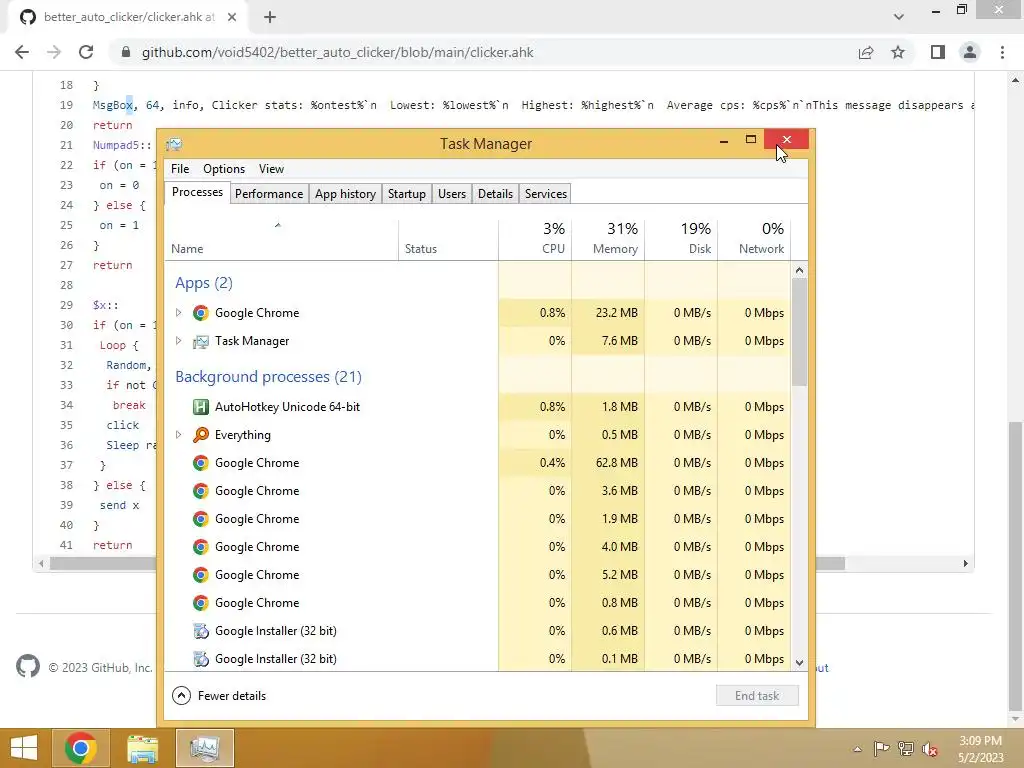1024x768 pixels.
Task: Click the Task Manager icon in Apps list
Action: point(200,341)
